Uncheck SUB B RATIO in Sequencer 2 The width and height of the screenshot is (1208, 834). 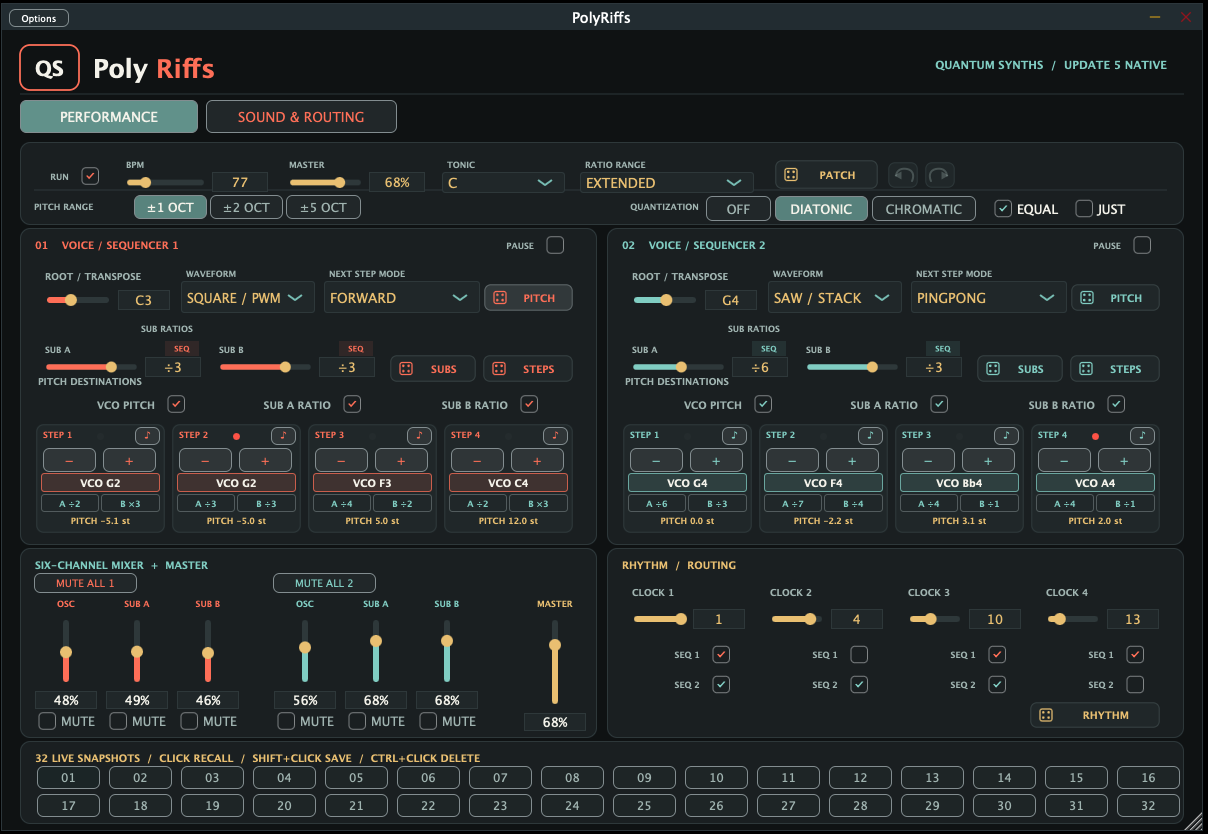[x=1116, y=404]
